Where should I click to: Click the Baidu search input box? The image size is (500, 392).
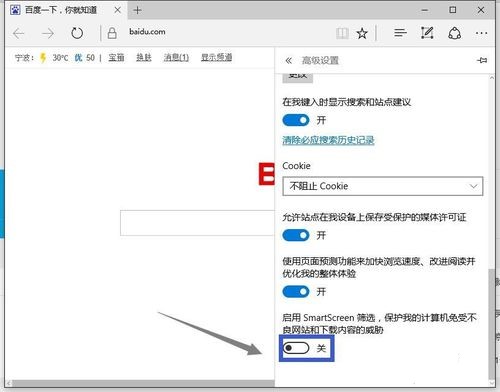(x=197, y=223)
